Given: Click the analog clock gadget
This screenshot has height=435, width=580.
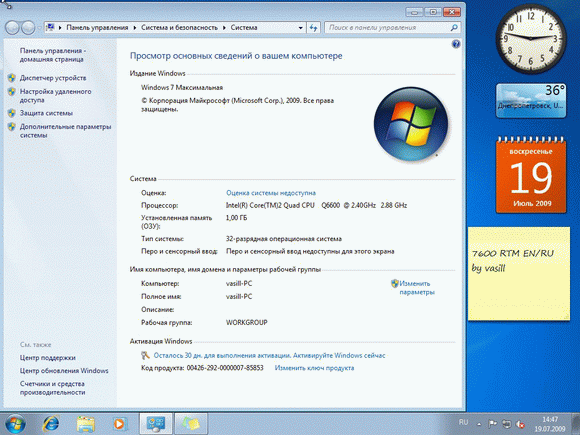Looking at the screenshot, I should [531, 38].
